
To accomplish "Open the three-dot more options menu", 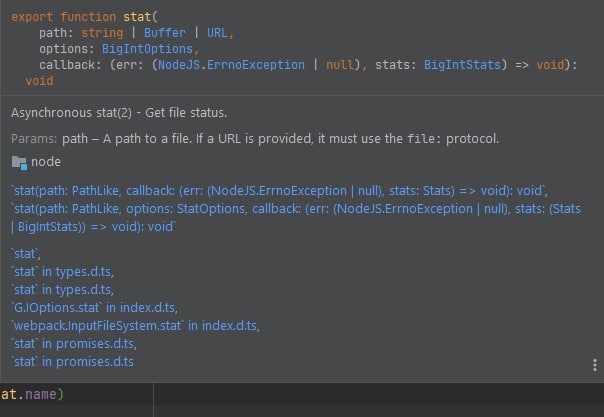I will click(598, 363).
